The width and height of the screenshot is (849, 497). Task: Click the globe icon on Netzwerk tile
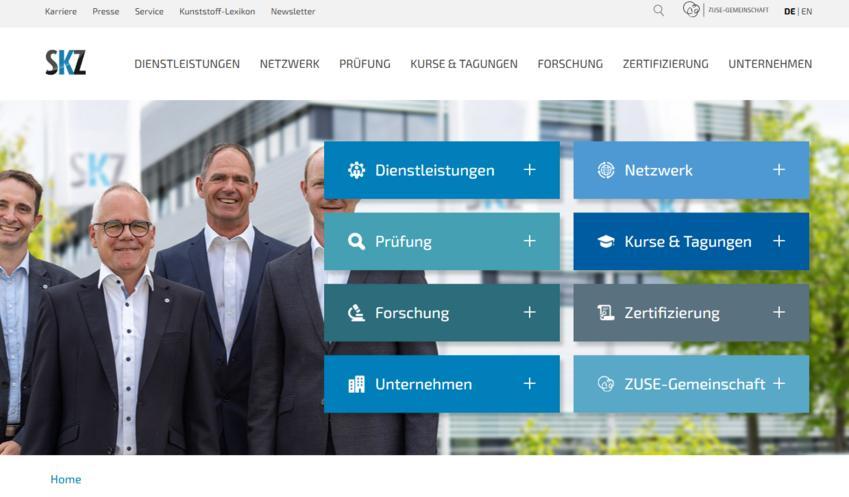point(605,170)
